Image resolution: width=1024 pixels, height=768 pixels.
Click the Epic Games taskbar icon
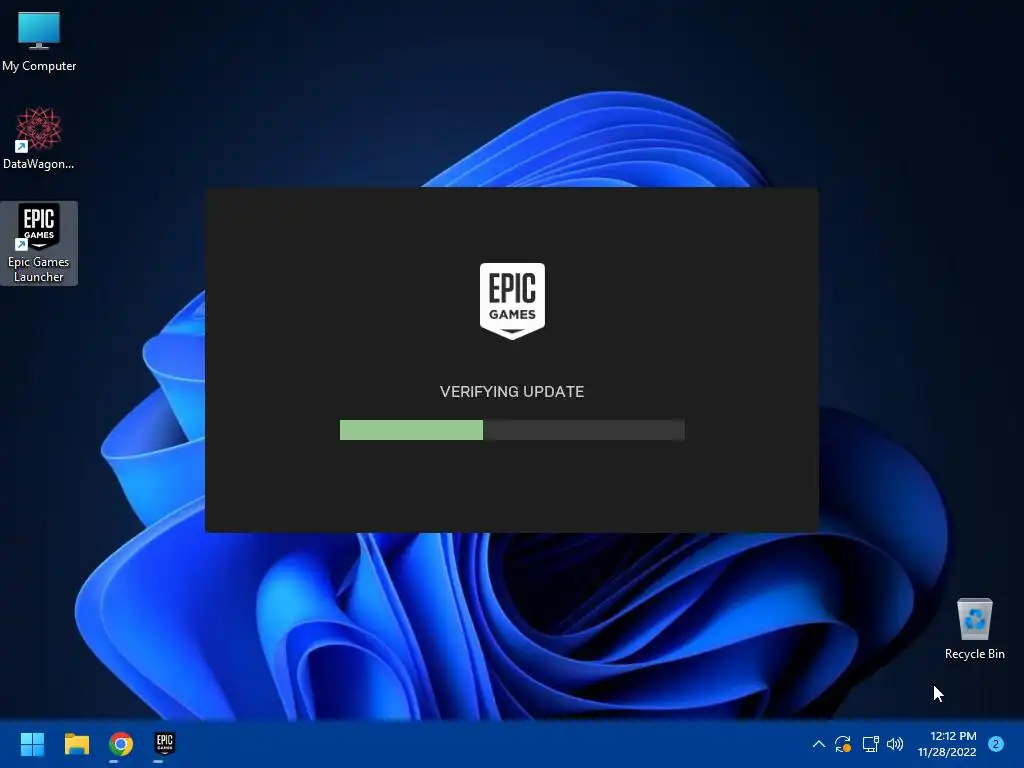click(x=165, y=743)
